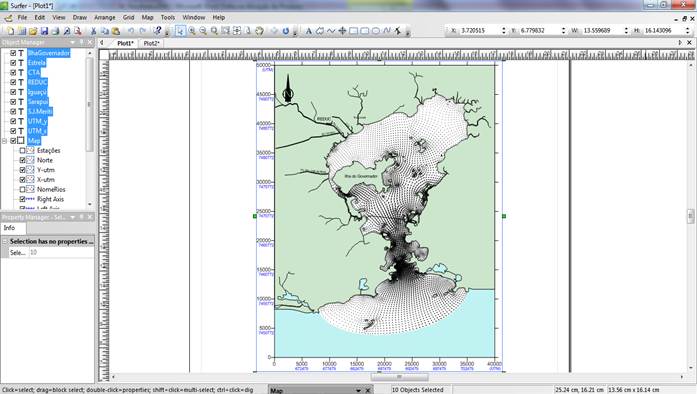Select the Symbol cross tool
This screenshot has height=394, width=697.
pyautogui.click(x=342, y=31)
